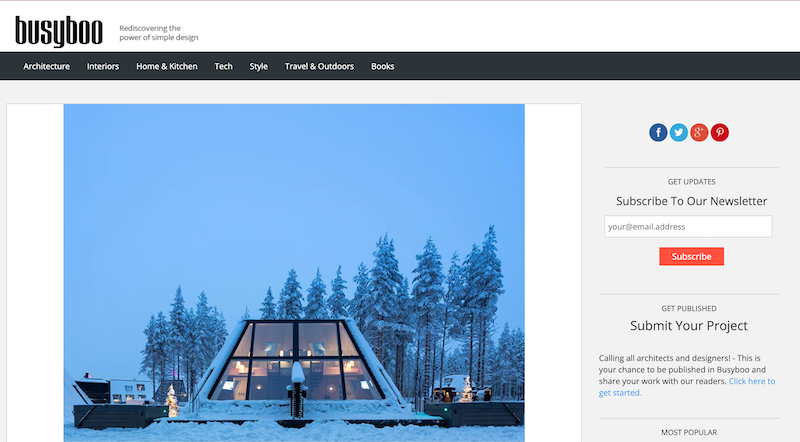Screen dimensions: 800x442
Task: Focus the your@email.address newsletter field
Action: tap(688, 227)
